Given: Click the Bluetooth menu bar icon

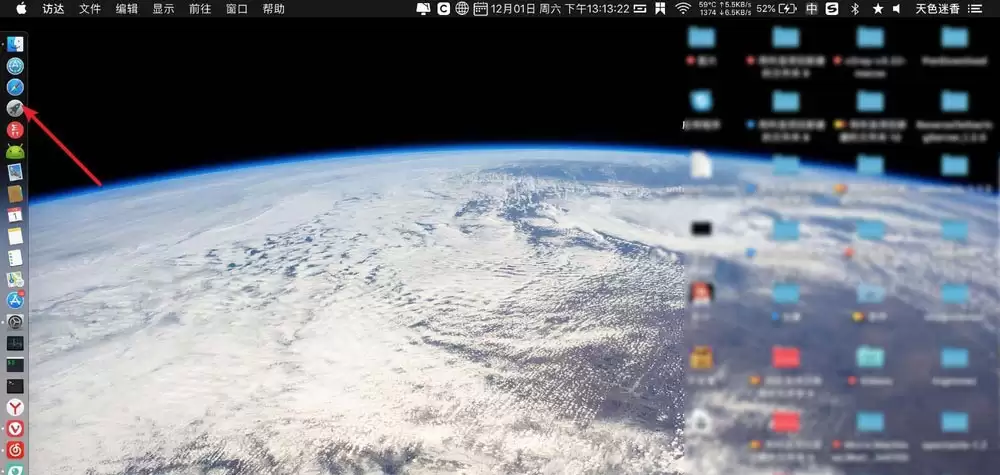Looking at the screenshot, I should (x=855, y=8).
